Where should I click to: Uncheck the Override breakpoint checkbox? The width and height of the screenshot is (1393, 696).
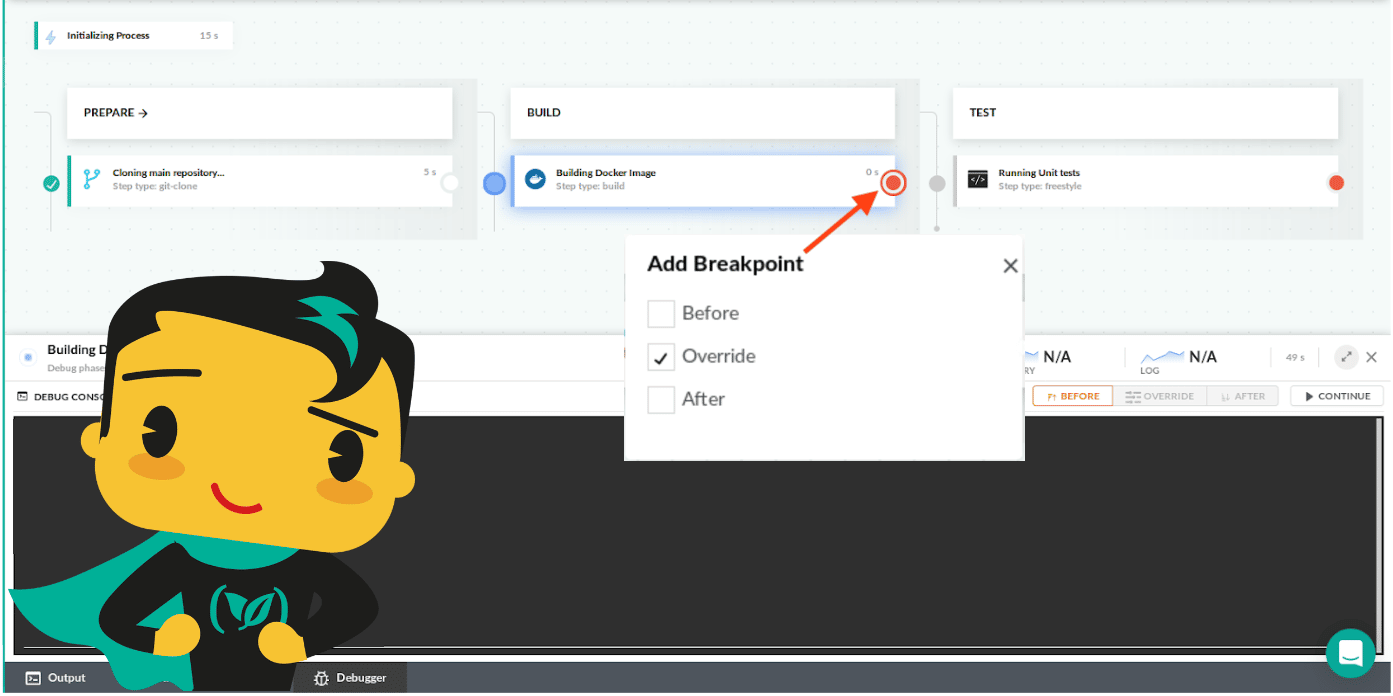[661, 357]
